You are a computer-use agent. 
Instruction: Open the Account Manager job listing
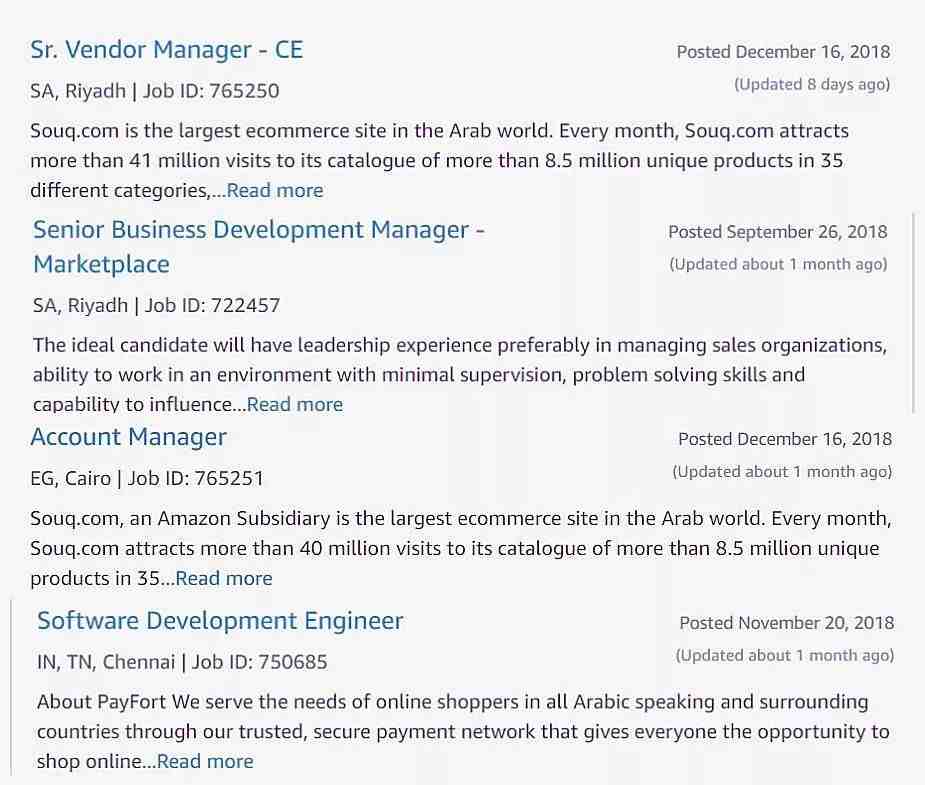128,437
